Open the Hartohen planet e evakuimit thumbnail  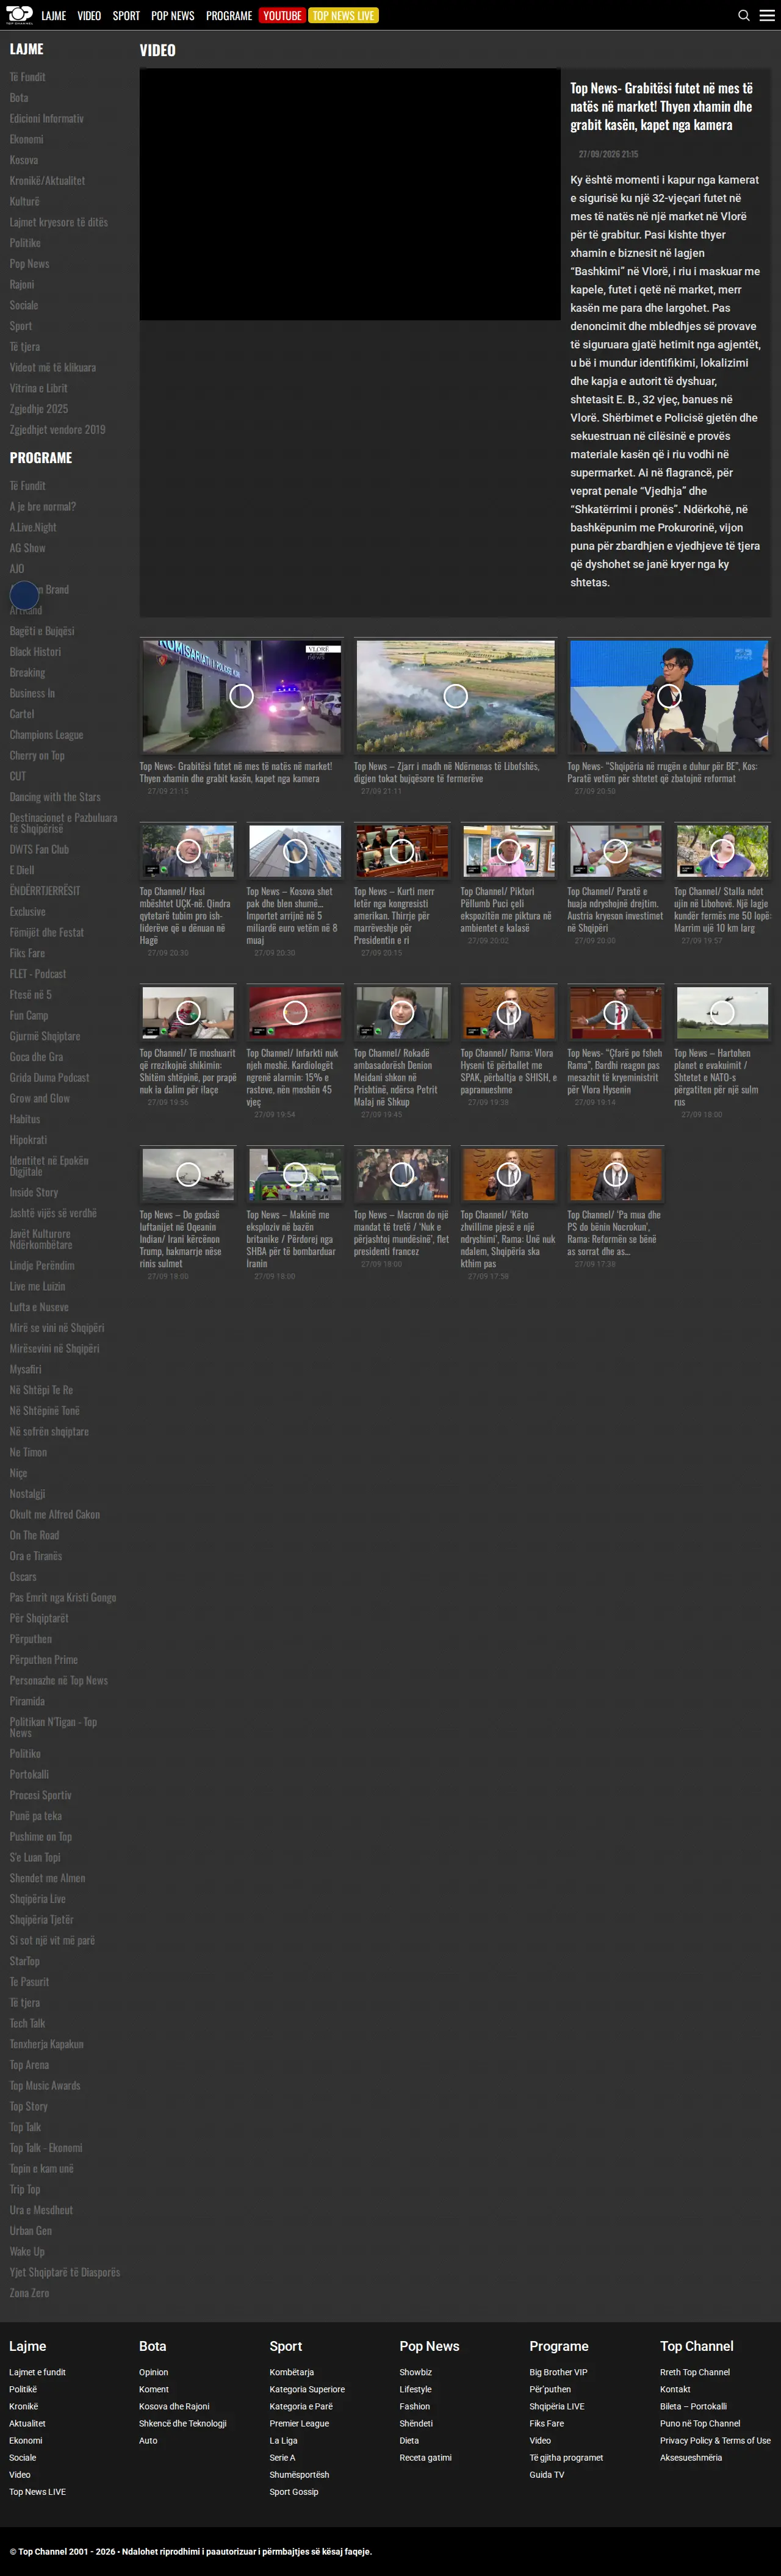(x=722, y=1012)
